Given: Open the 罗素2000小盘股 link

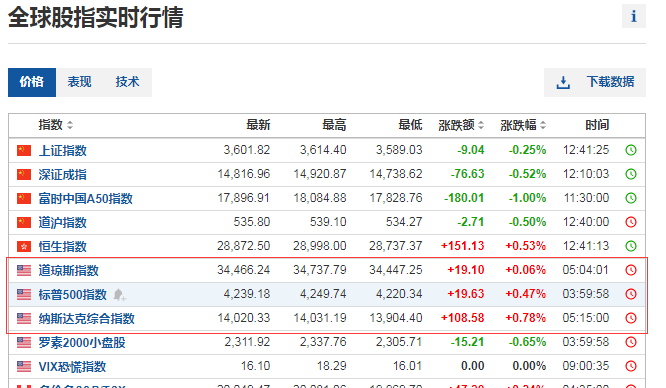Looking at the screenshot, I should (x=82, y=343).
